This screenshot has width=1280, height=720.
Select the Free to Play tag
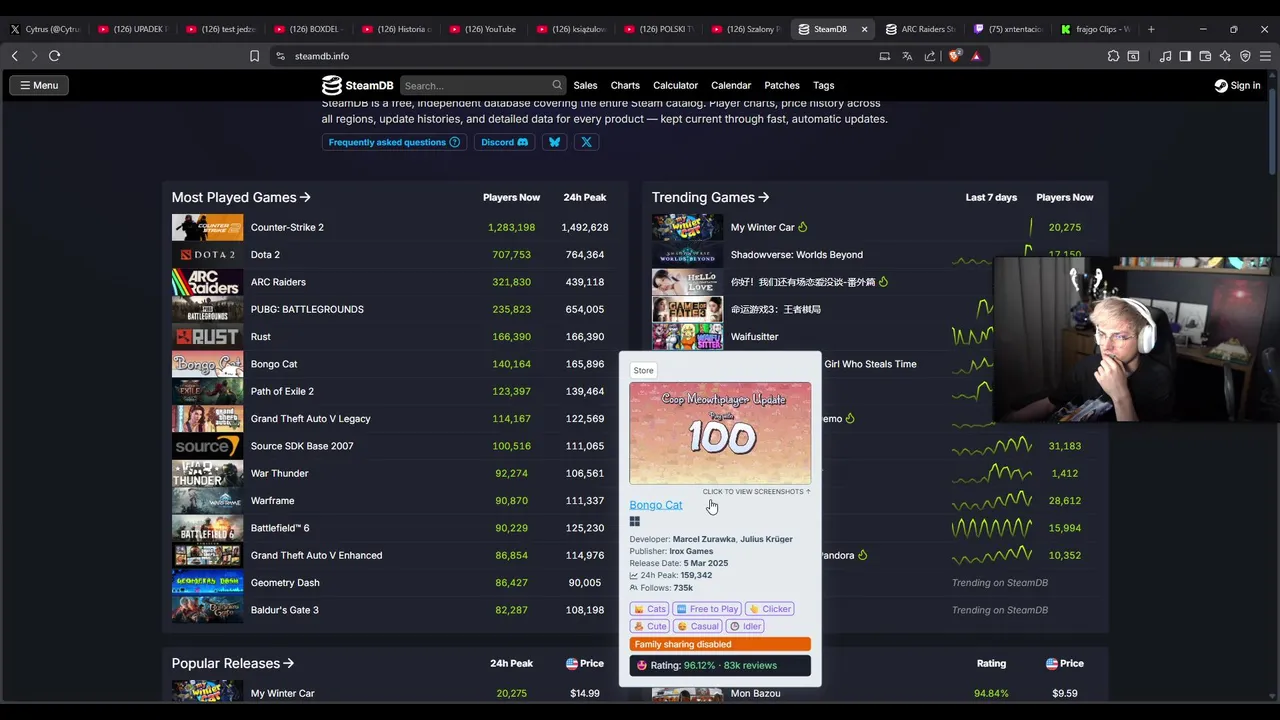[707, 609]
